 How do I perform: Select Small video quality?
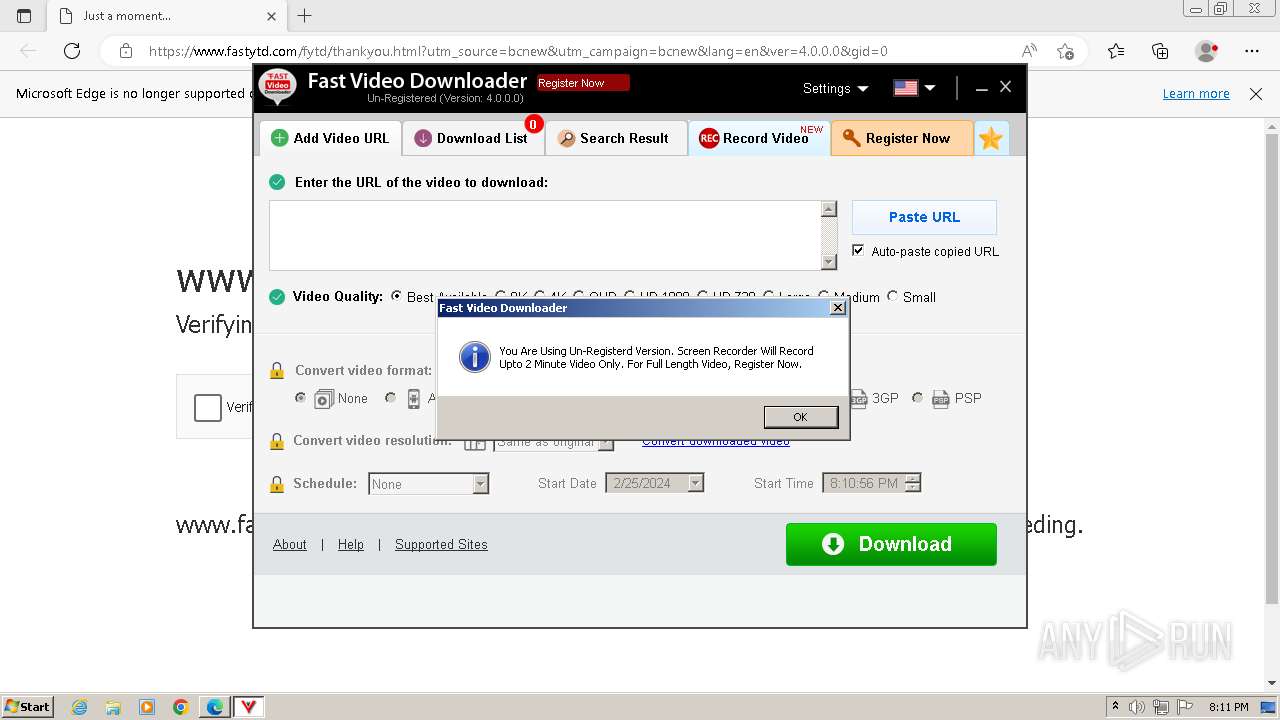(x=892, y=296)
